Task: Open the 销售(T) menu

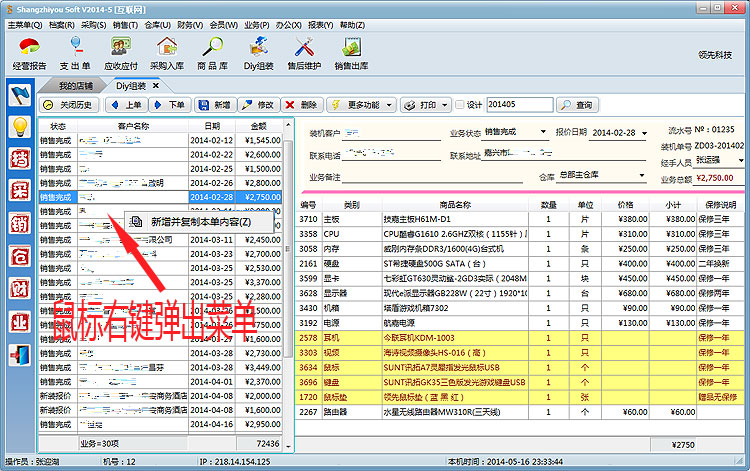Action: 125,25
